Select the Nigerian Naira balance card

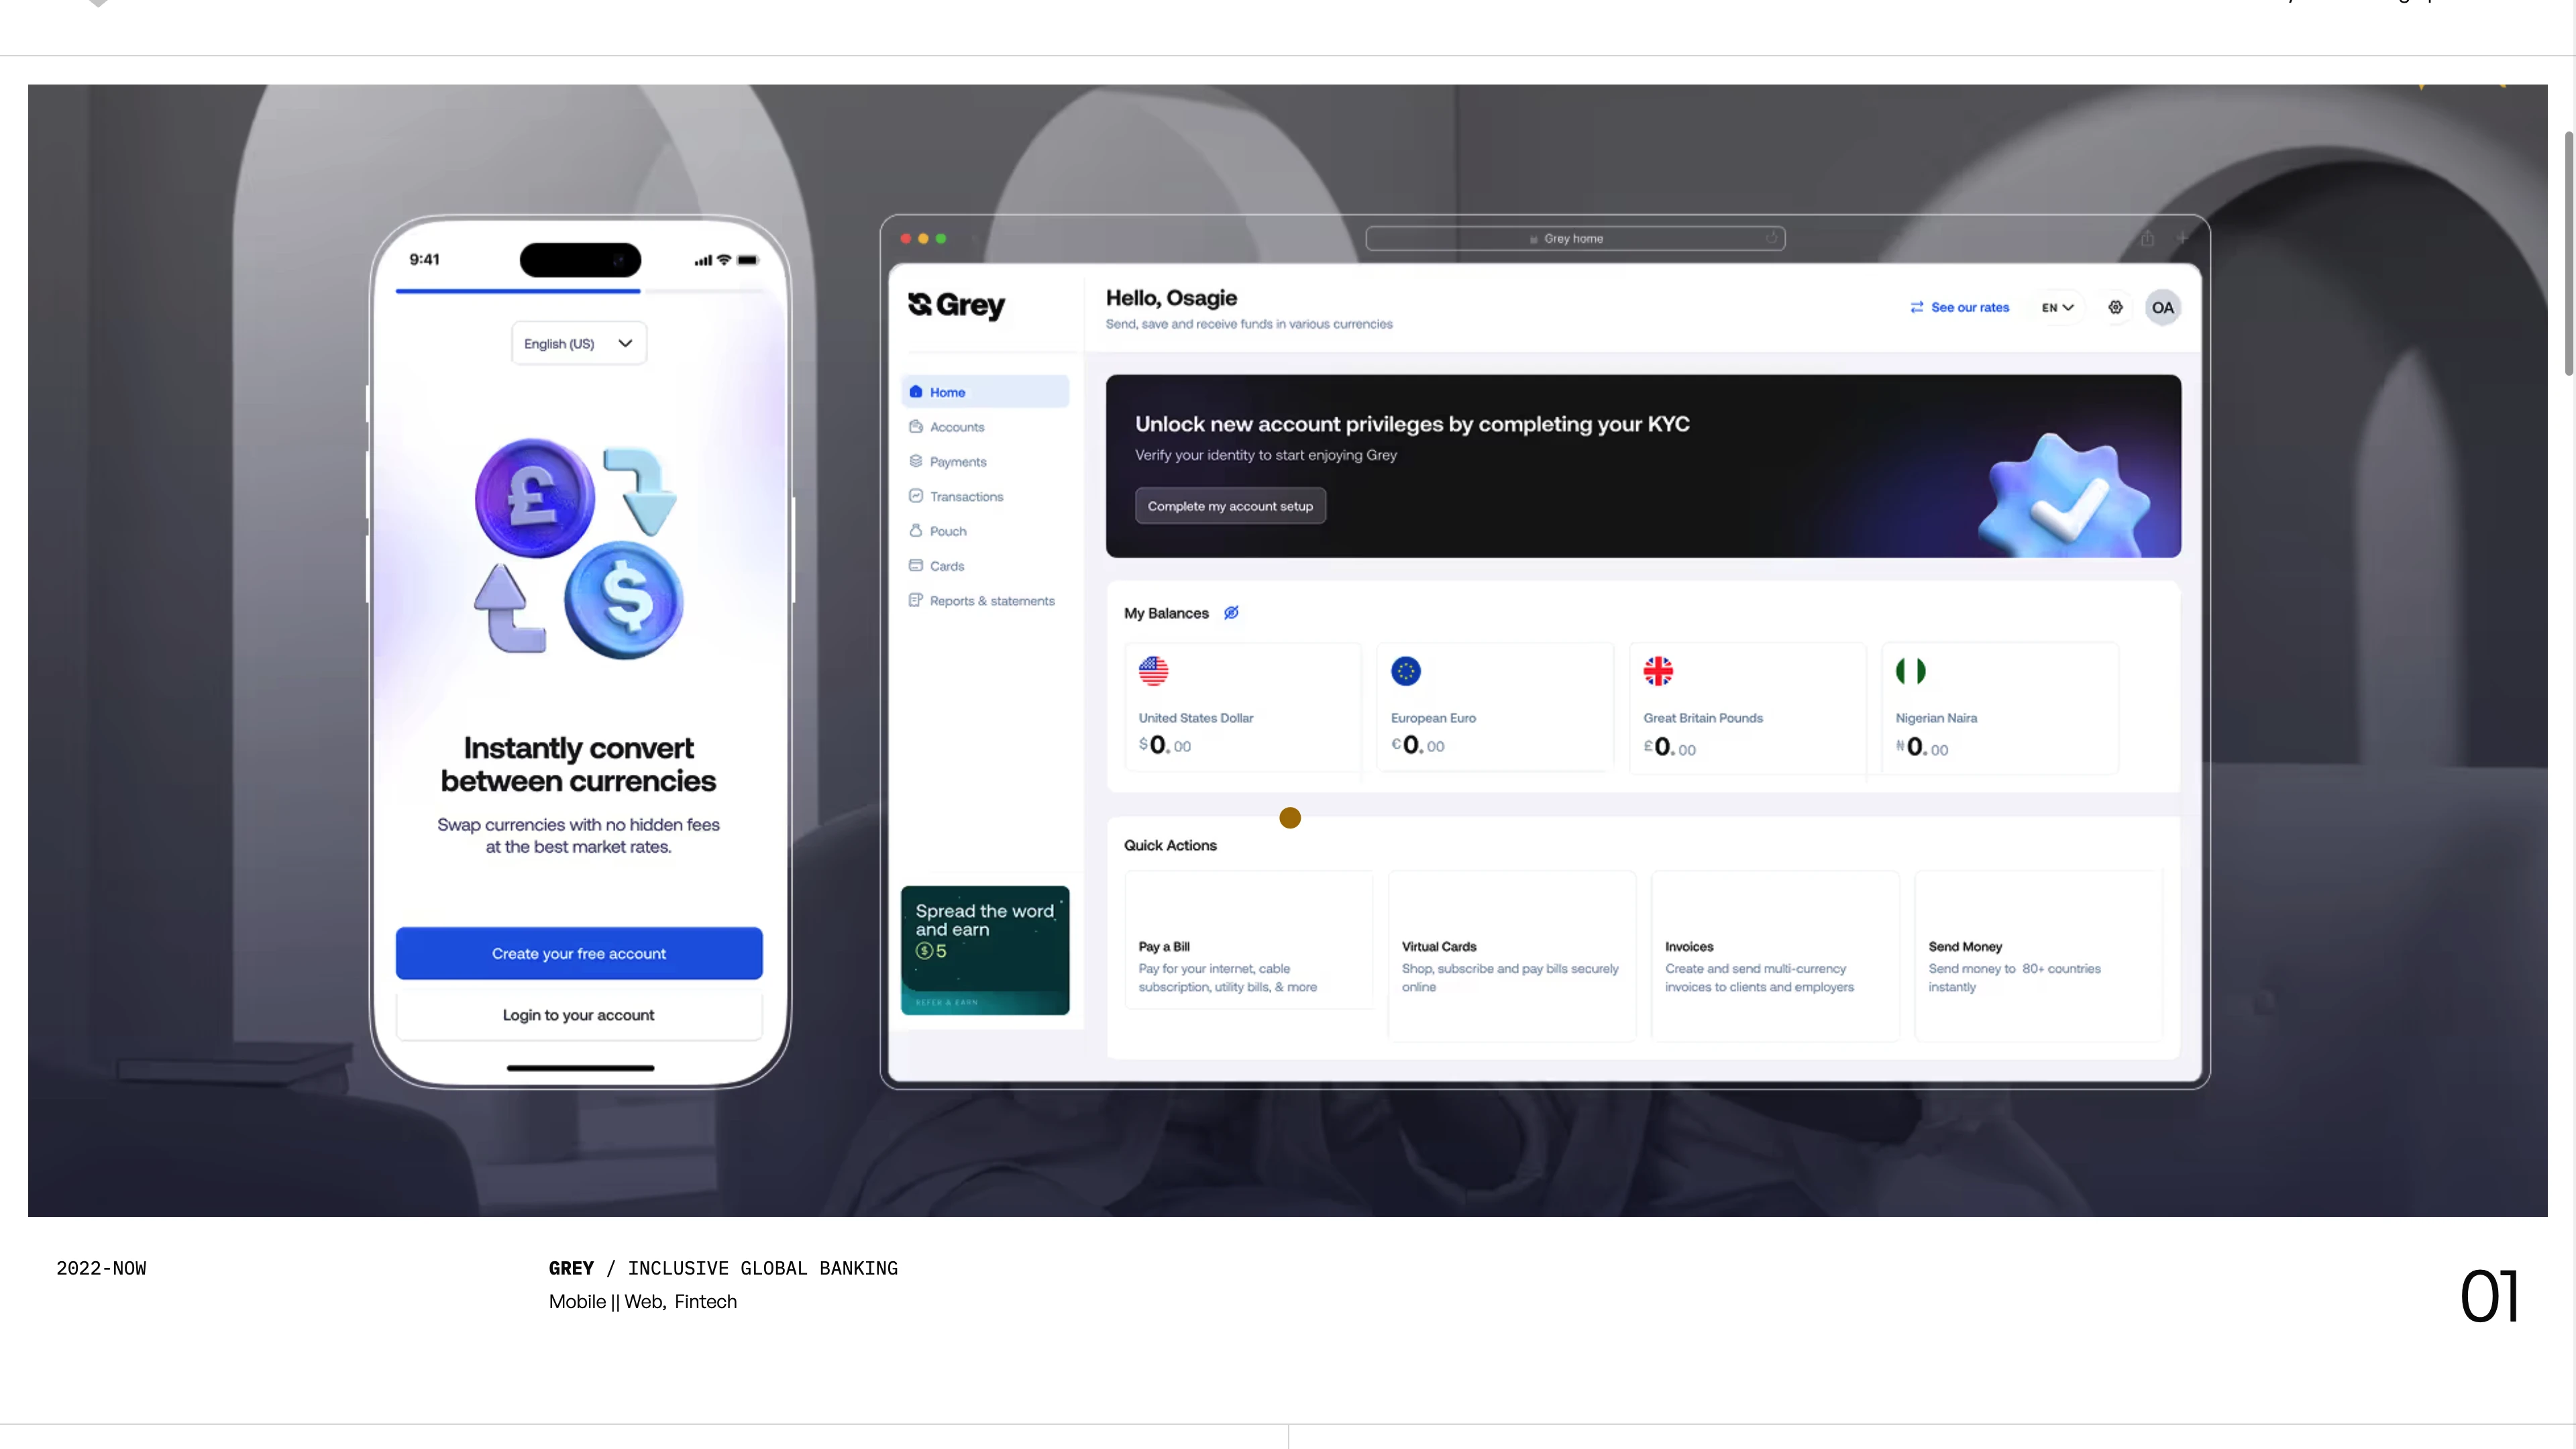click(x=2000, y=708)
